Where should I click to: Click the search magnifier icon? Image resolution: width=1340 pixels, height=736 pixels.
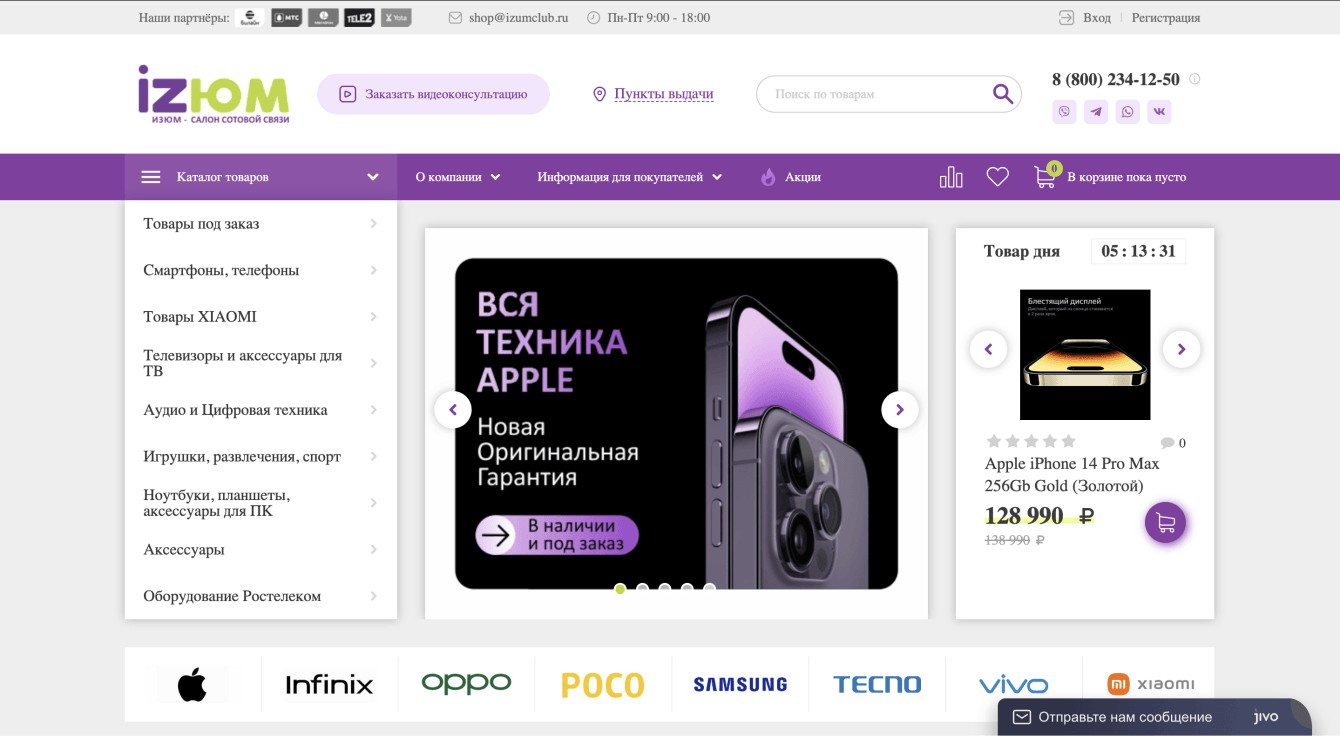click(1002, 94)
